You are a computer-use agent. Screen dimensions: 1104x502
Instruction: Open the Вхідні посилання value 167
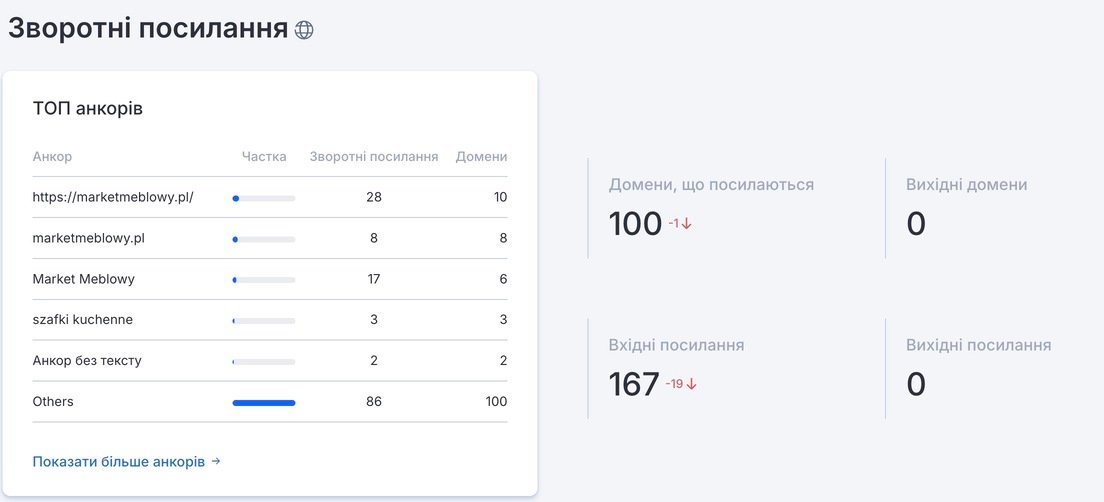pyautogui.click(x=634, y=384)
